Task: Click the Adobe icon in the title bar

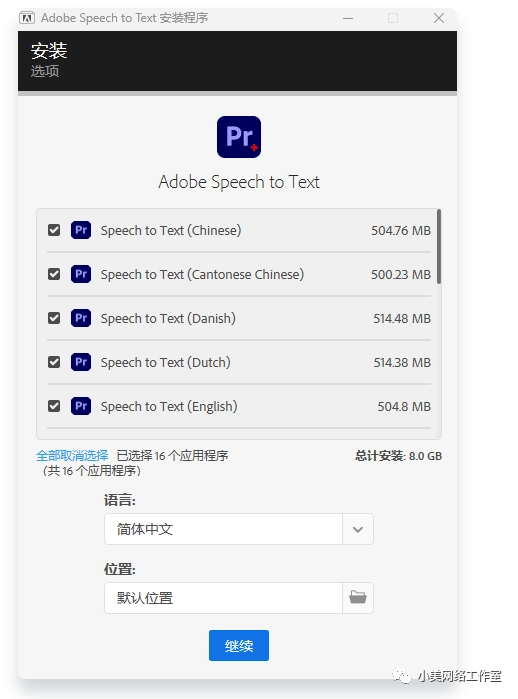Action: tap(27, 18)
